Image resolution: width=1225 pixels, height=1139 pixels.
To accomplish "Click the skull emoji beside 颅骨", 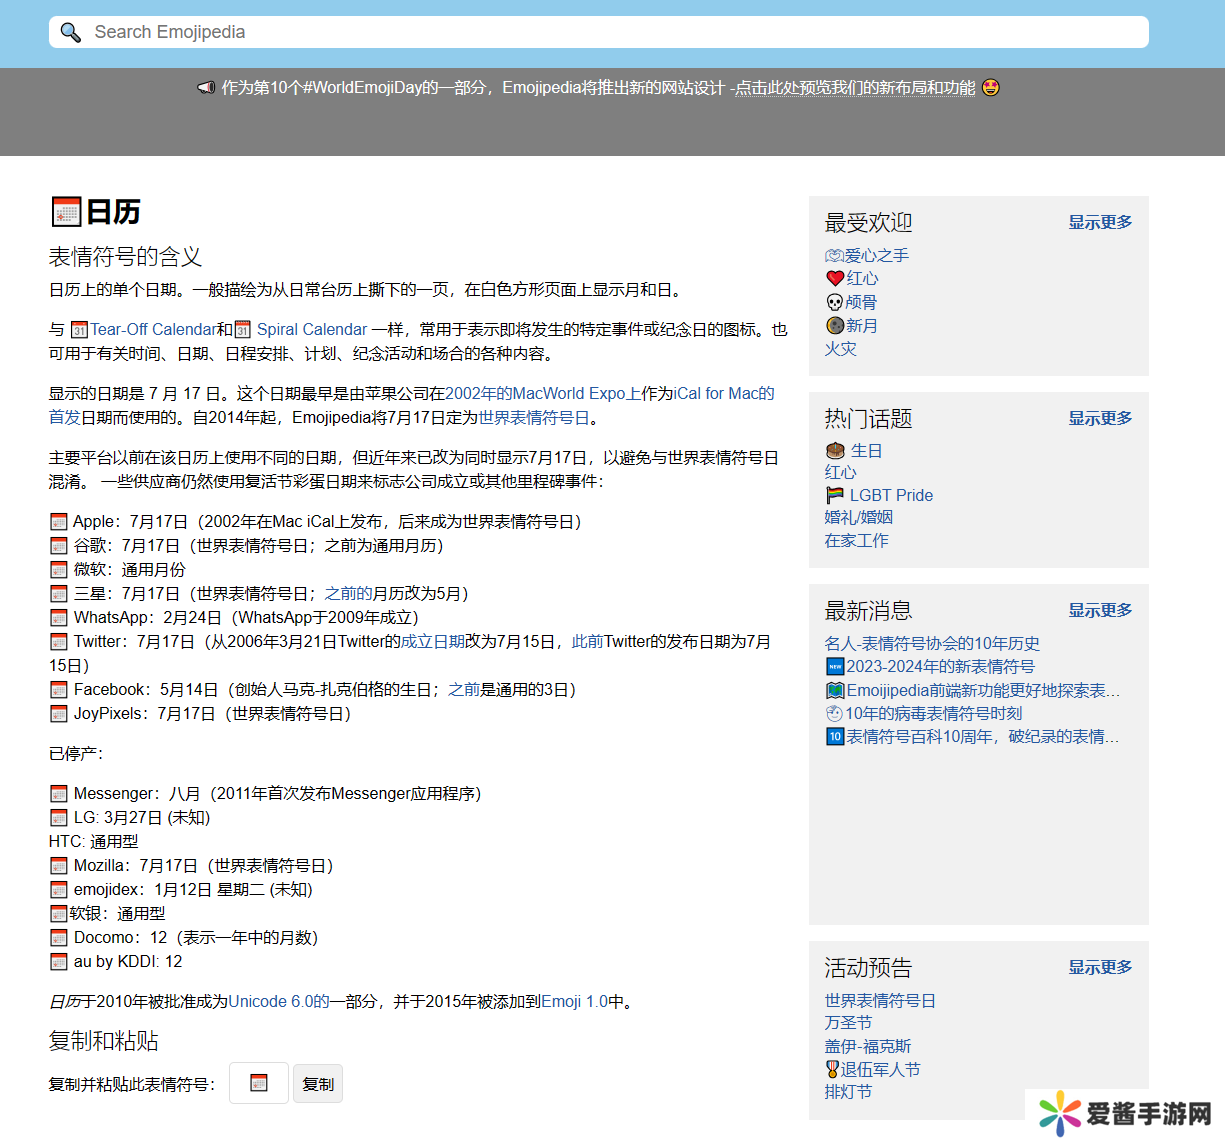I will coord(835,302).
